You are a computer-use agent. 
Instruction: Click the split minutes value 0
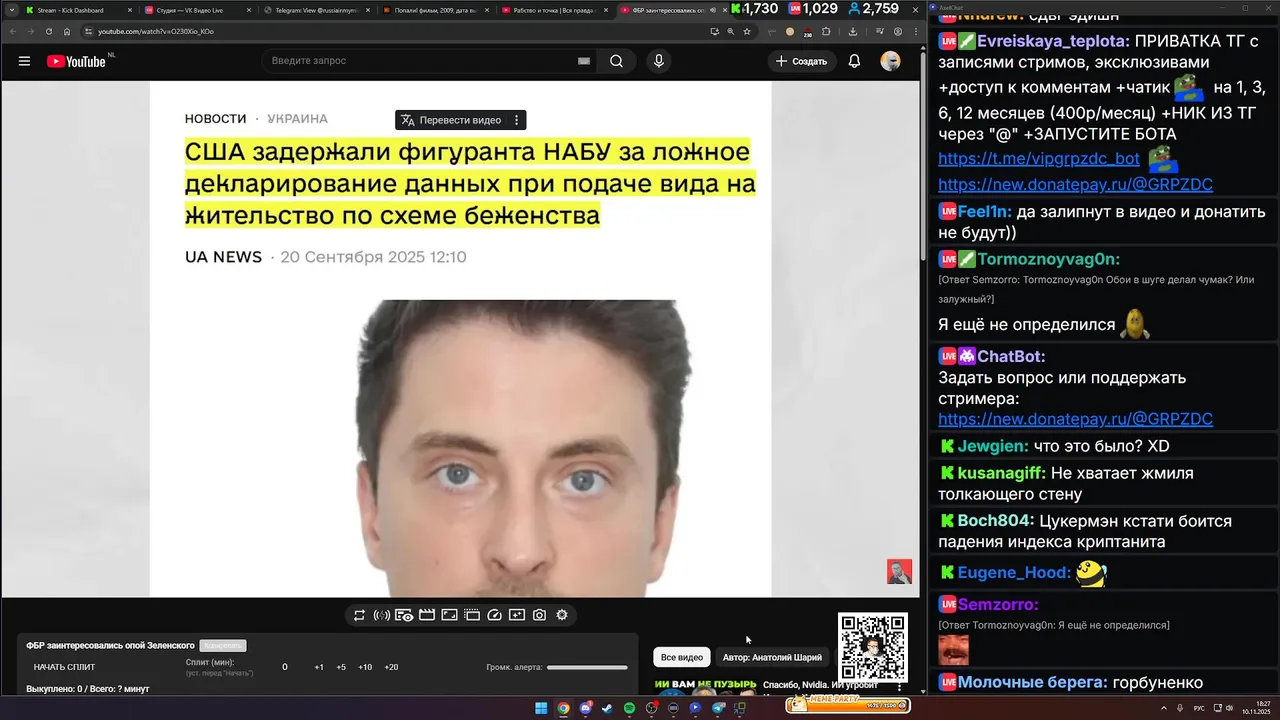[x=285, y=667]
